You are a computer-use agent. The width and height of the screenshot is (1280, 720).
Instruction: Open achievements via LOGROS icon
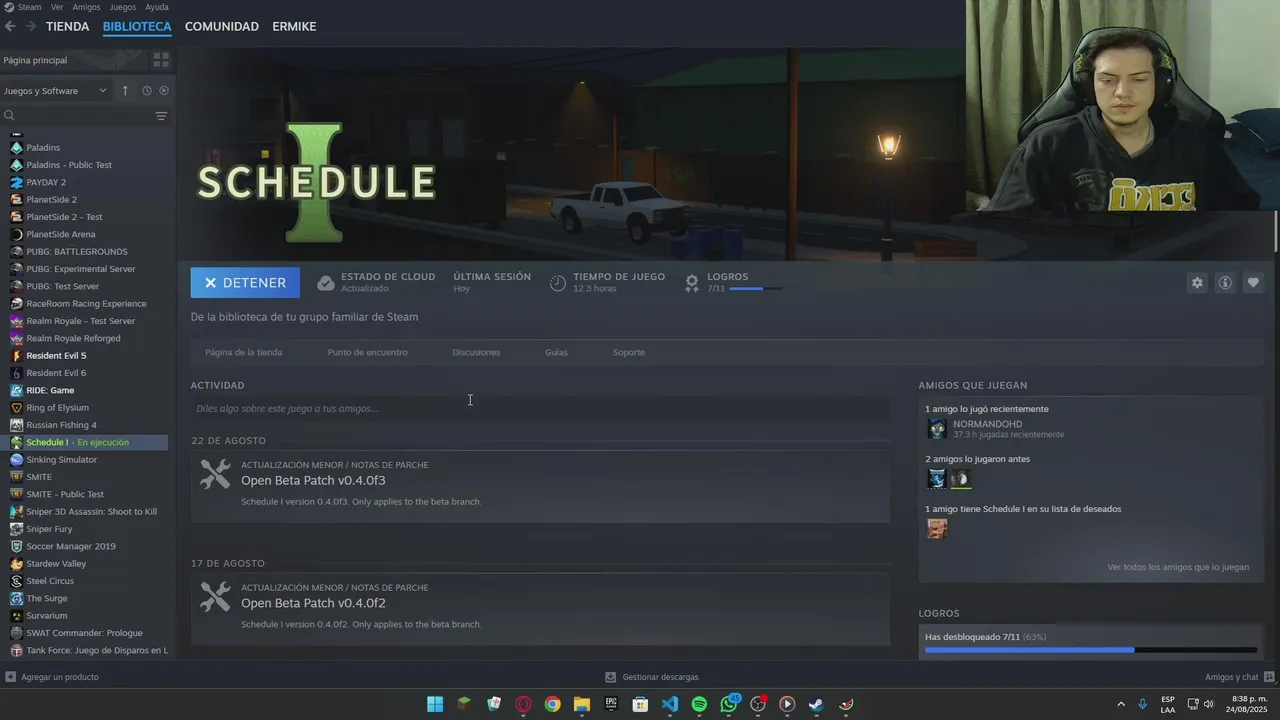coord(692,283)
